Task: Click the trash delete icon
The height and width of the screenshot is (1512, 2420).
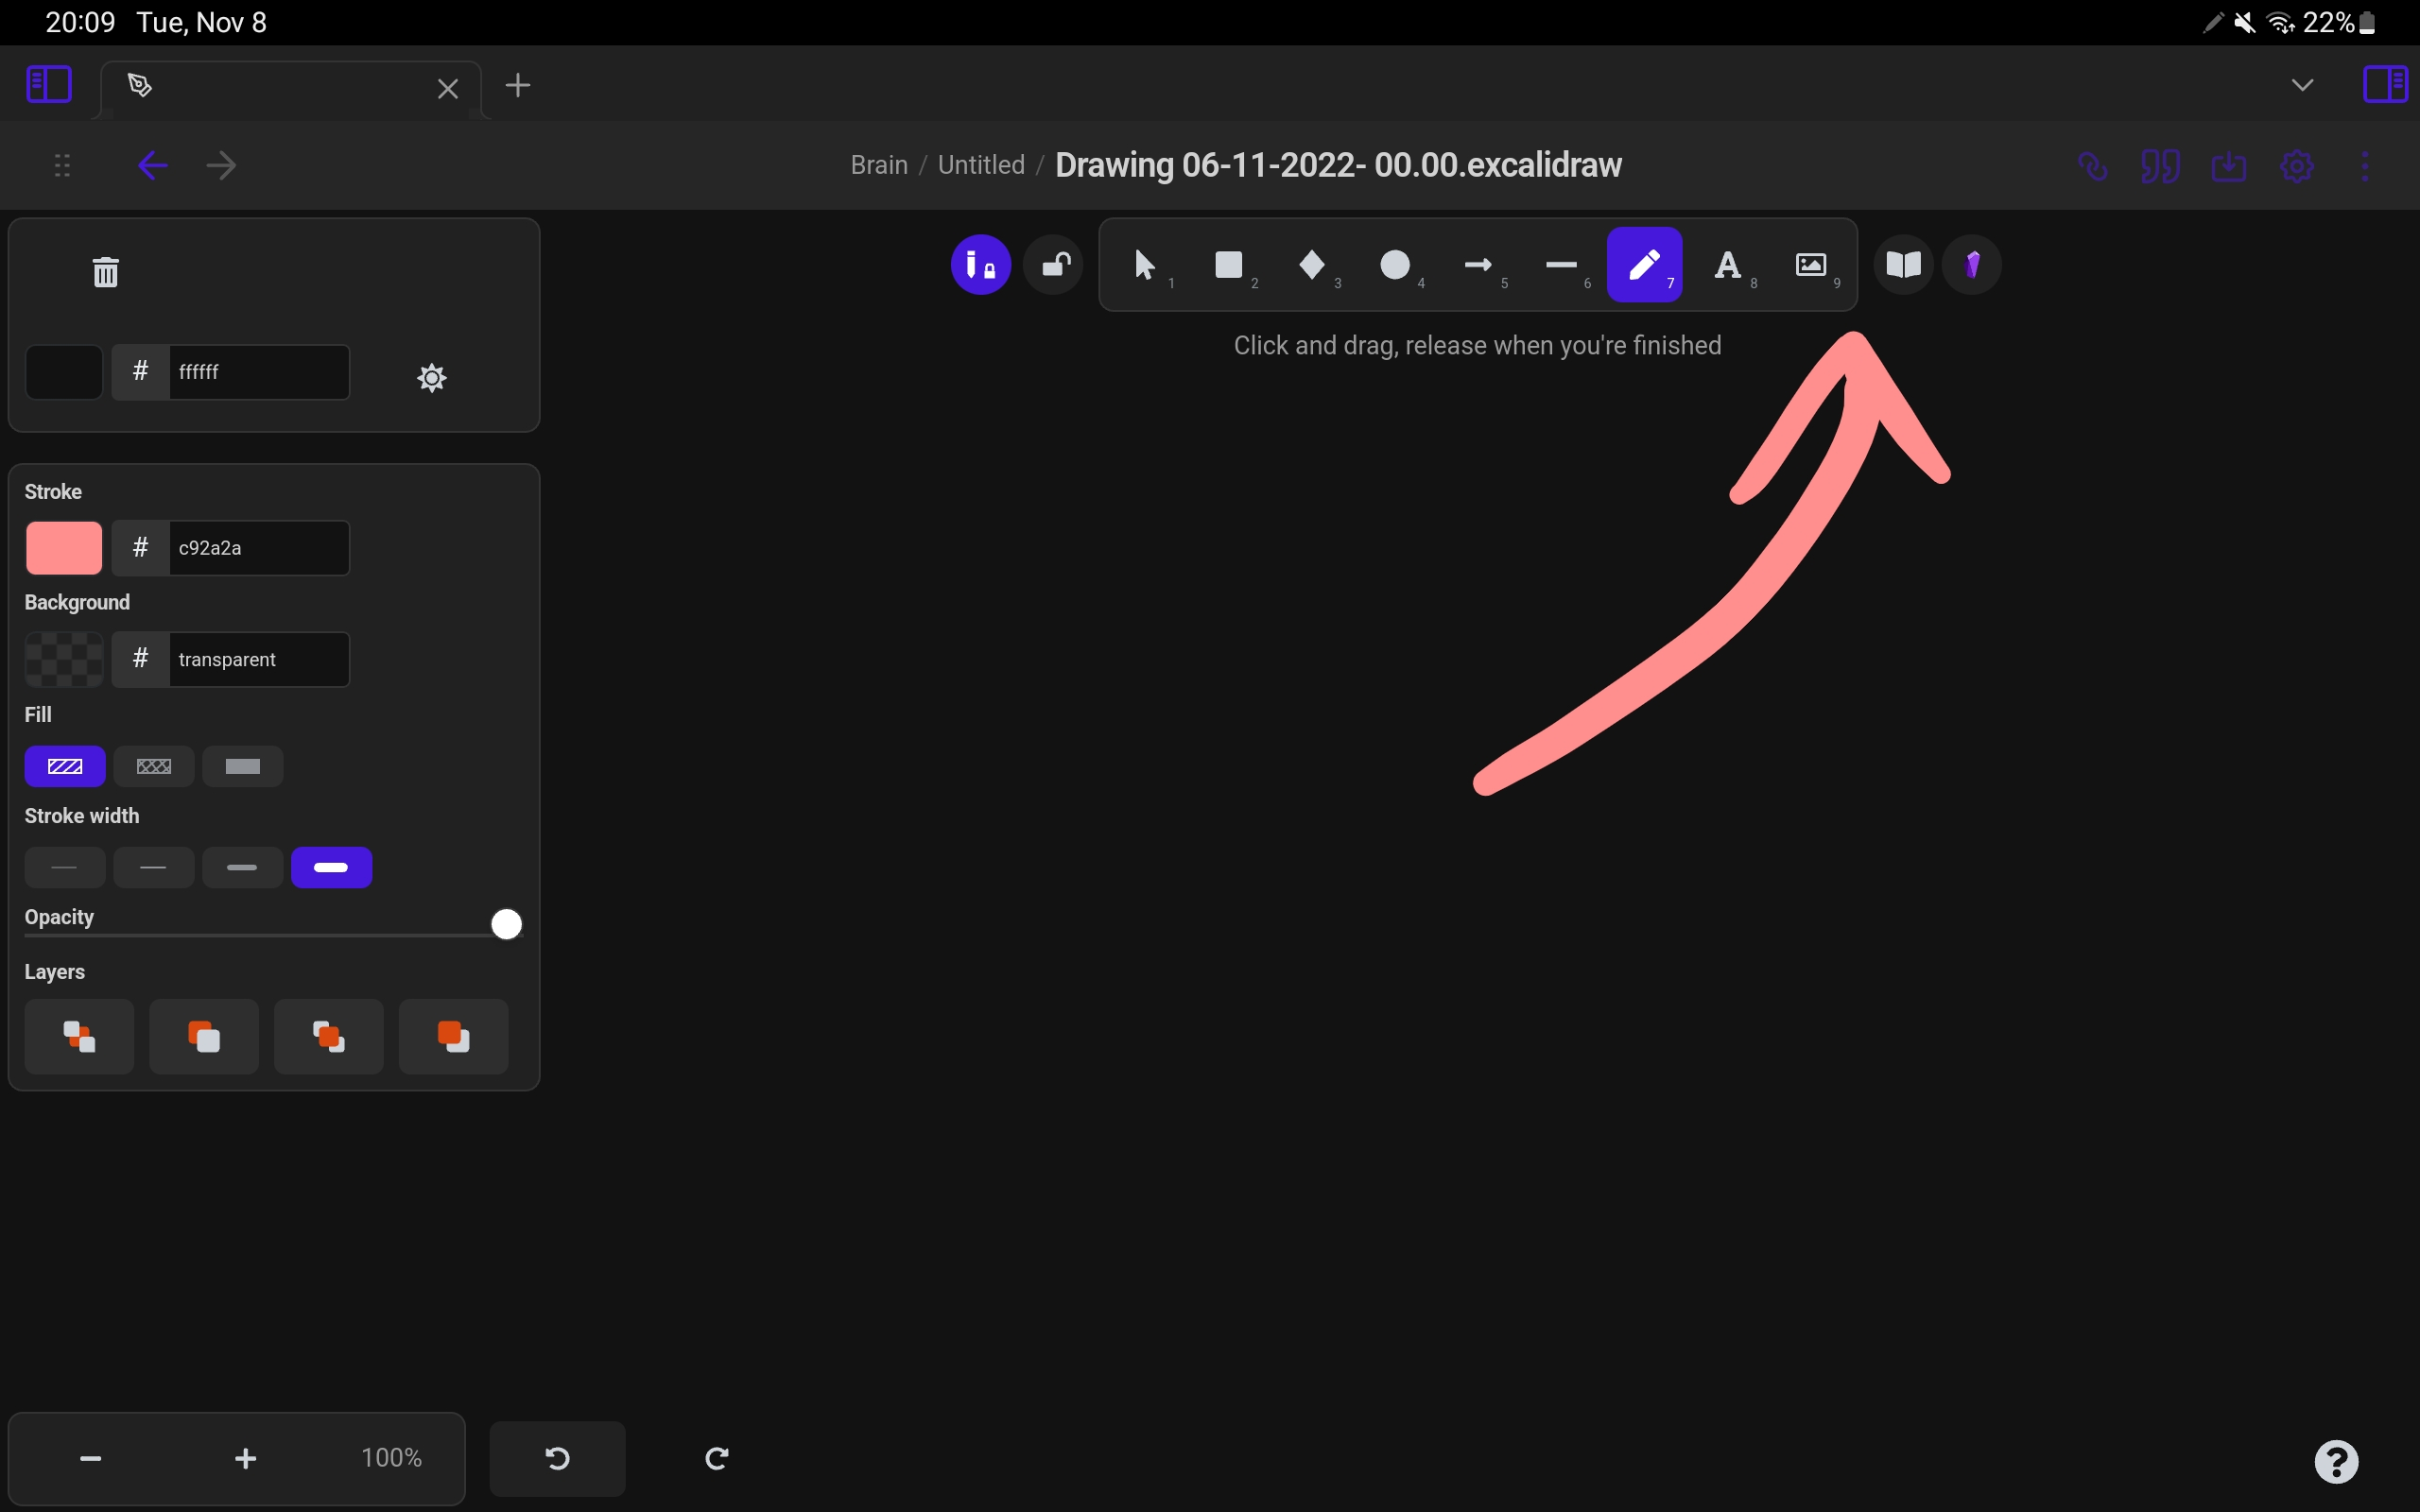Action: (106, 272)
